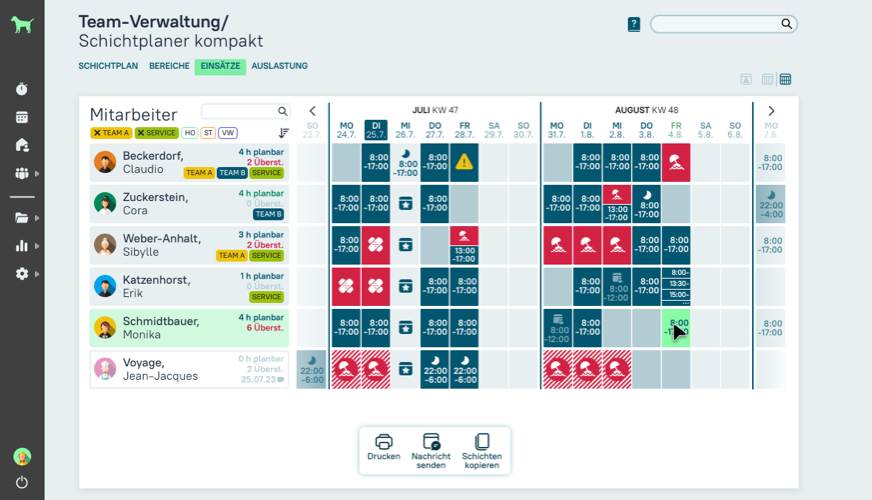
Task: Switch to the Auslastung tab
Action: pos(279,66)
